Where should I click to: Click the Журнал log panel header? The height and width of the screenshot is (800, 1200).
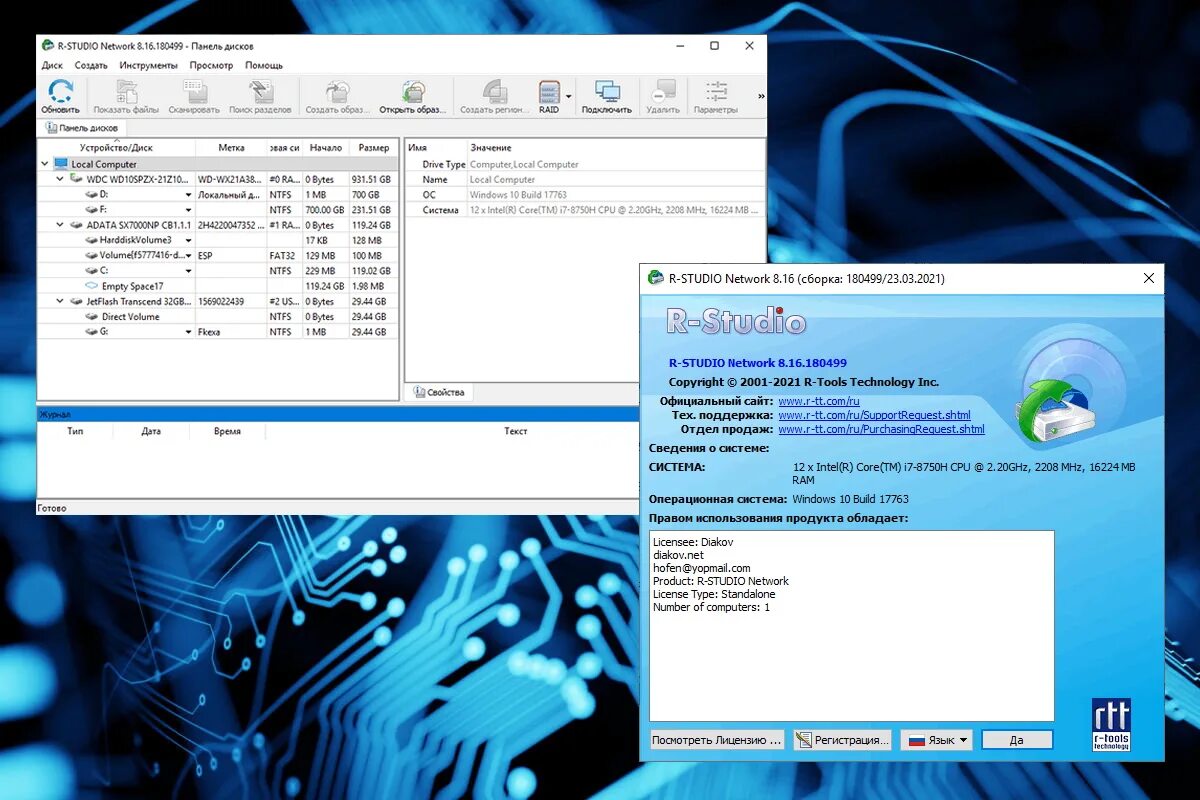point(337,413)
